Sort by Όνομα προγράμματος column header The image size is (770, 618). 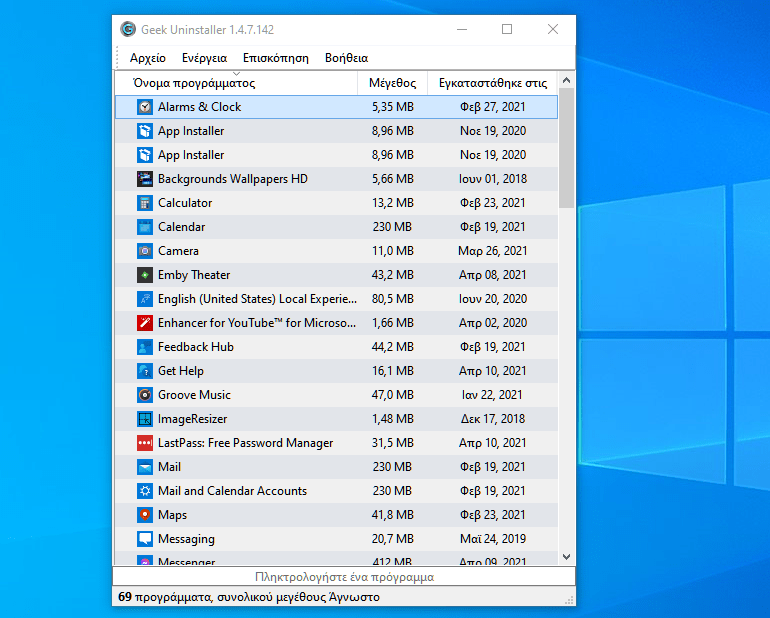coord(236,83)
